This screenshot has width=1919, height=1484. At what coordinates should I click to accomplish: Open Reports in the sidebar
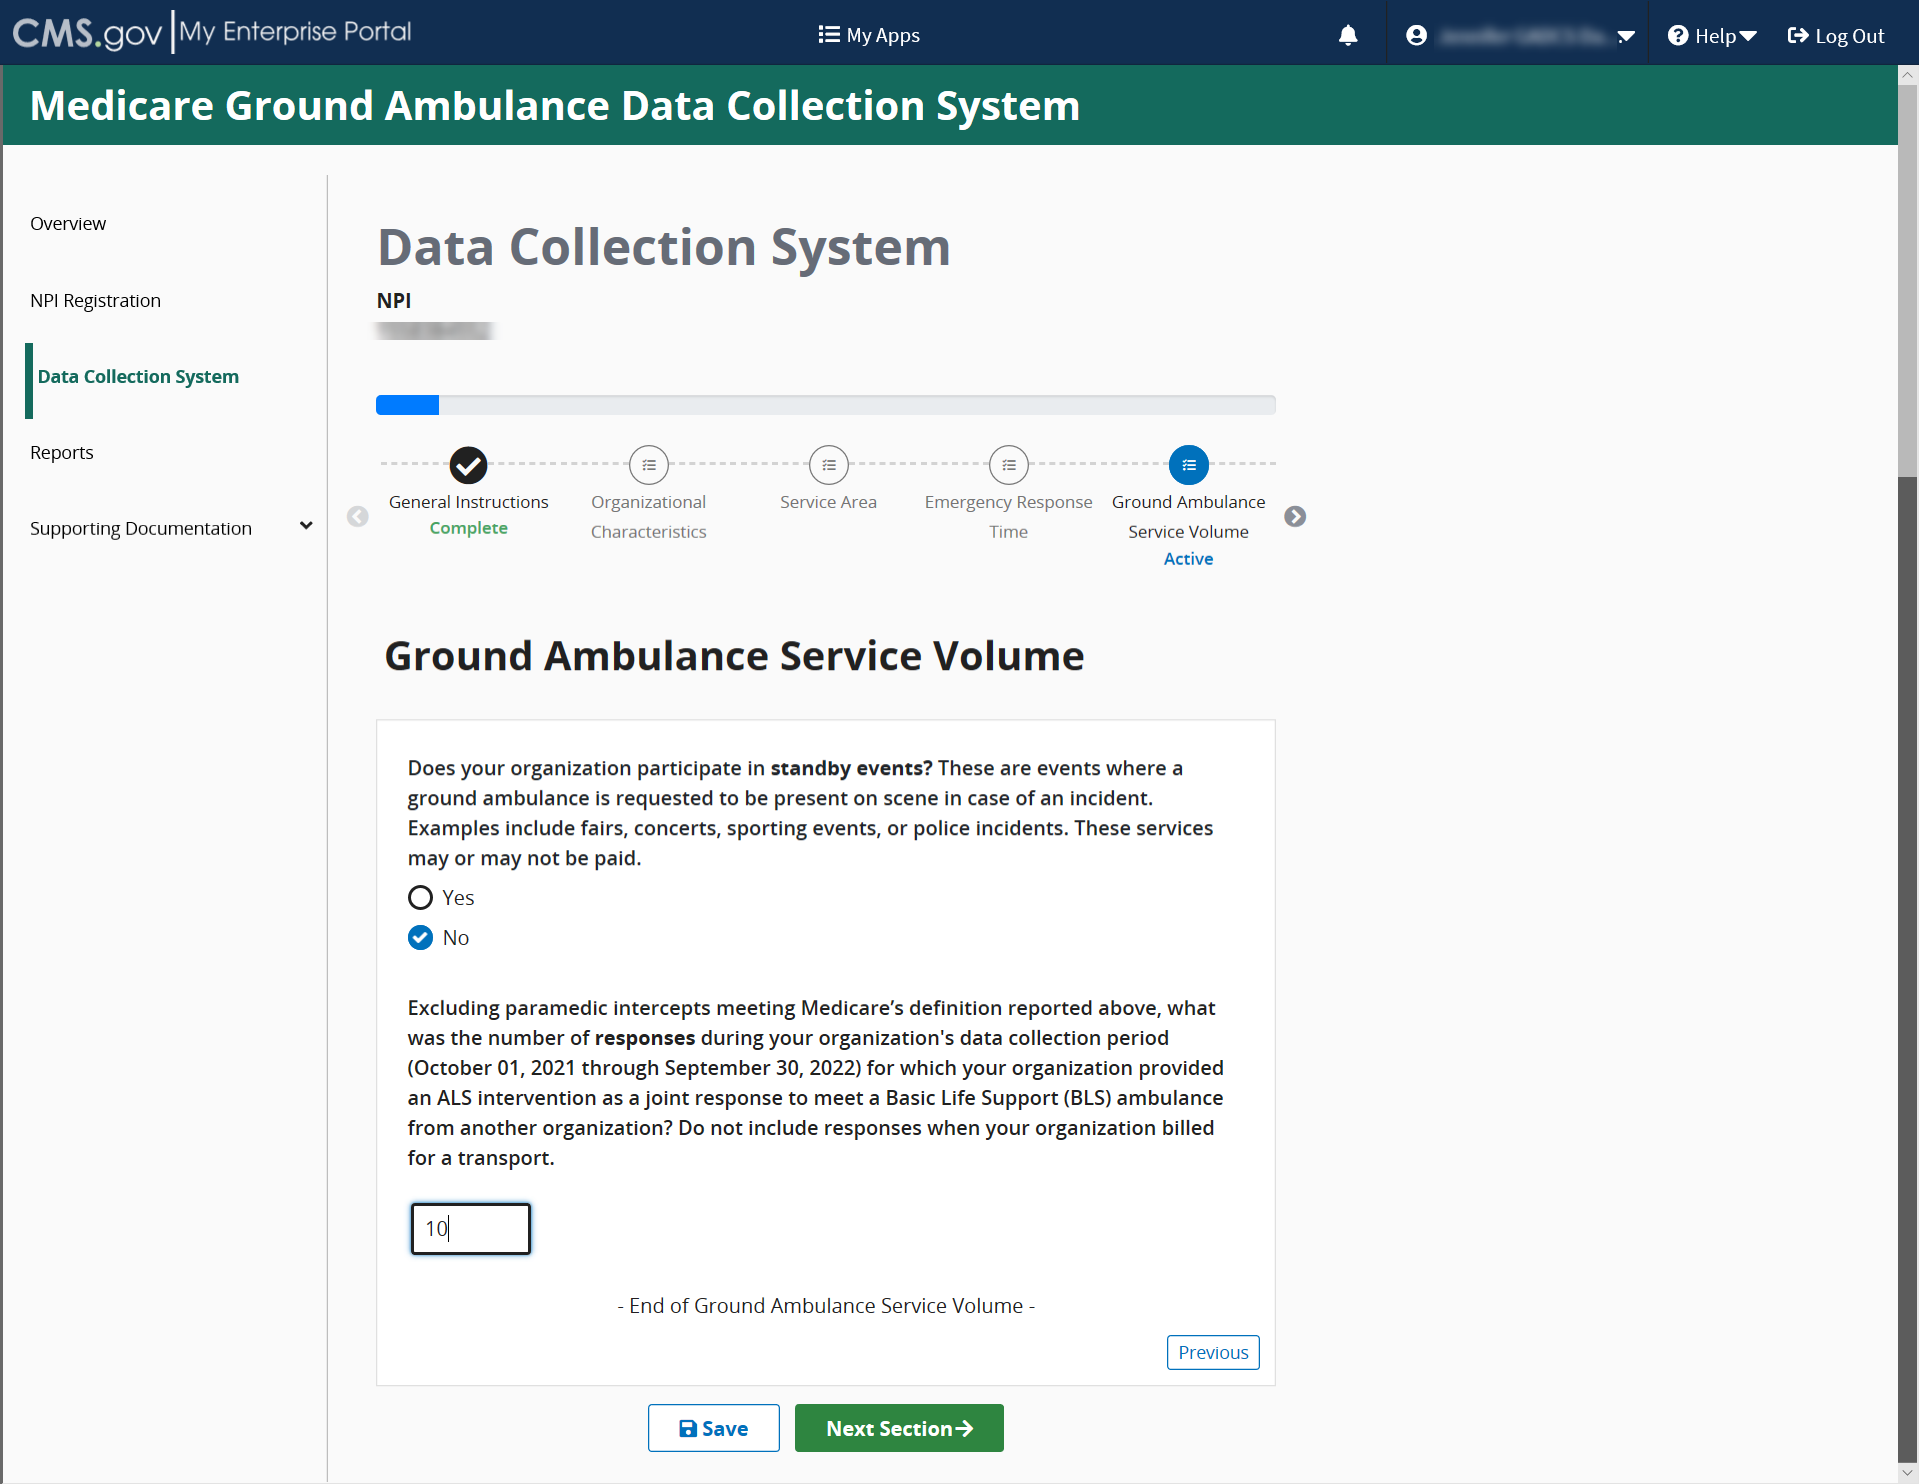61,453
